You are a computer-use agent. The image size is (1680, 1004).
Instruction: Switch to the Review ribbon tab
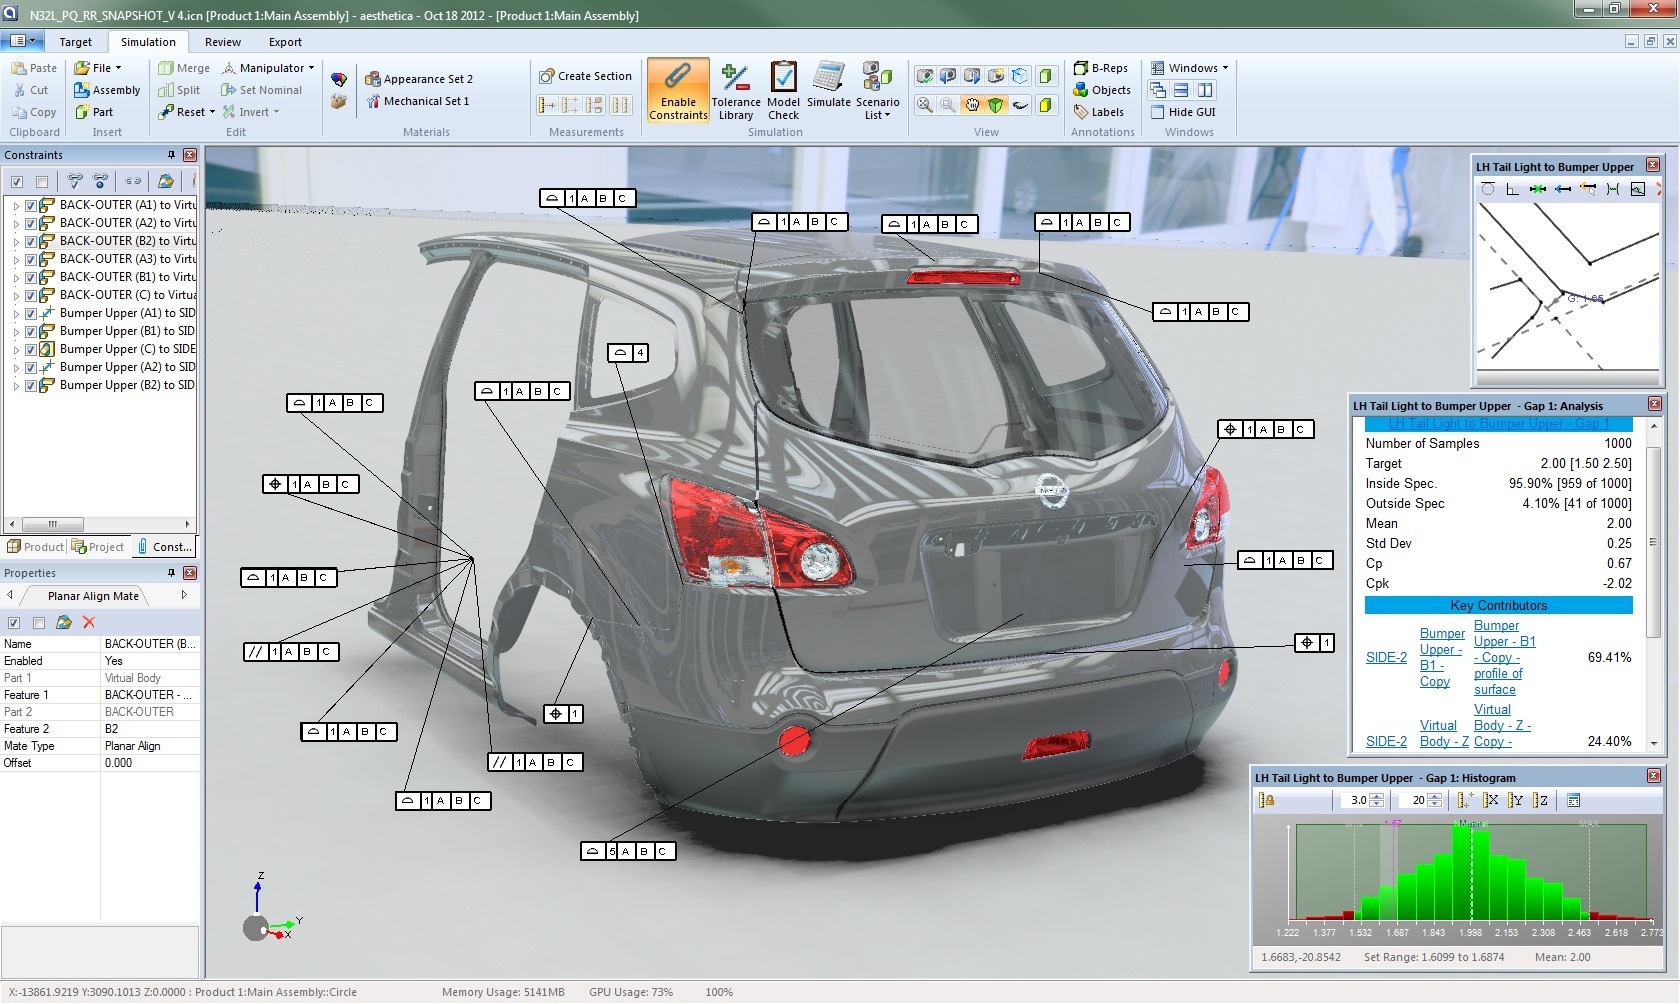pos(222,42)
